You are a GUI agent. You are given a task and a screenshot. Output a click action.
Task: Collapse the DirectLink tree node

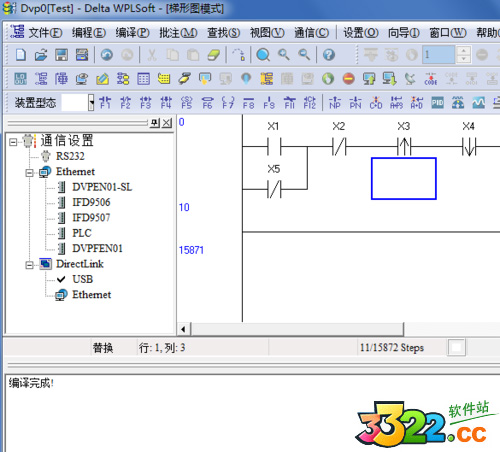(29, 265)
